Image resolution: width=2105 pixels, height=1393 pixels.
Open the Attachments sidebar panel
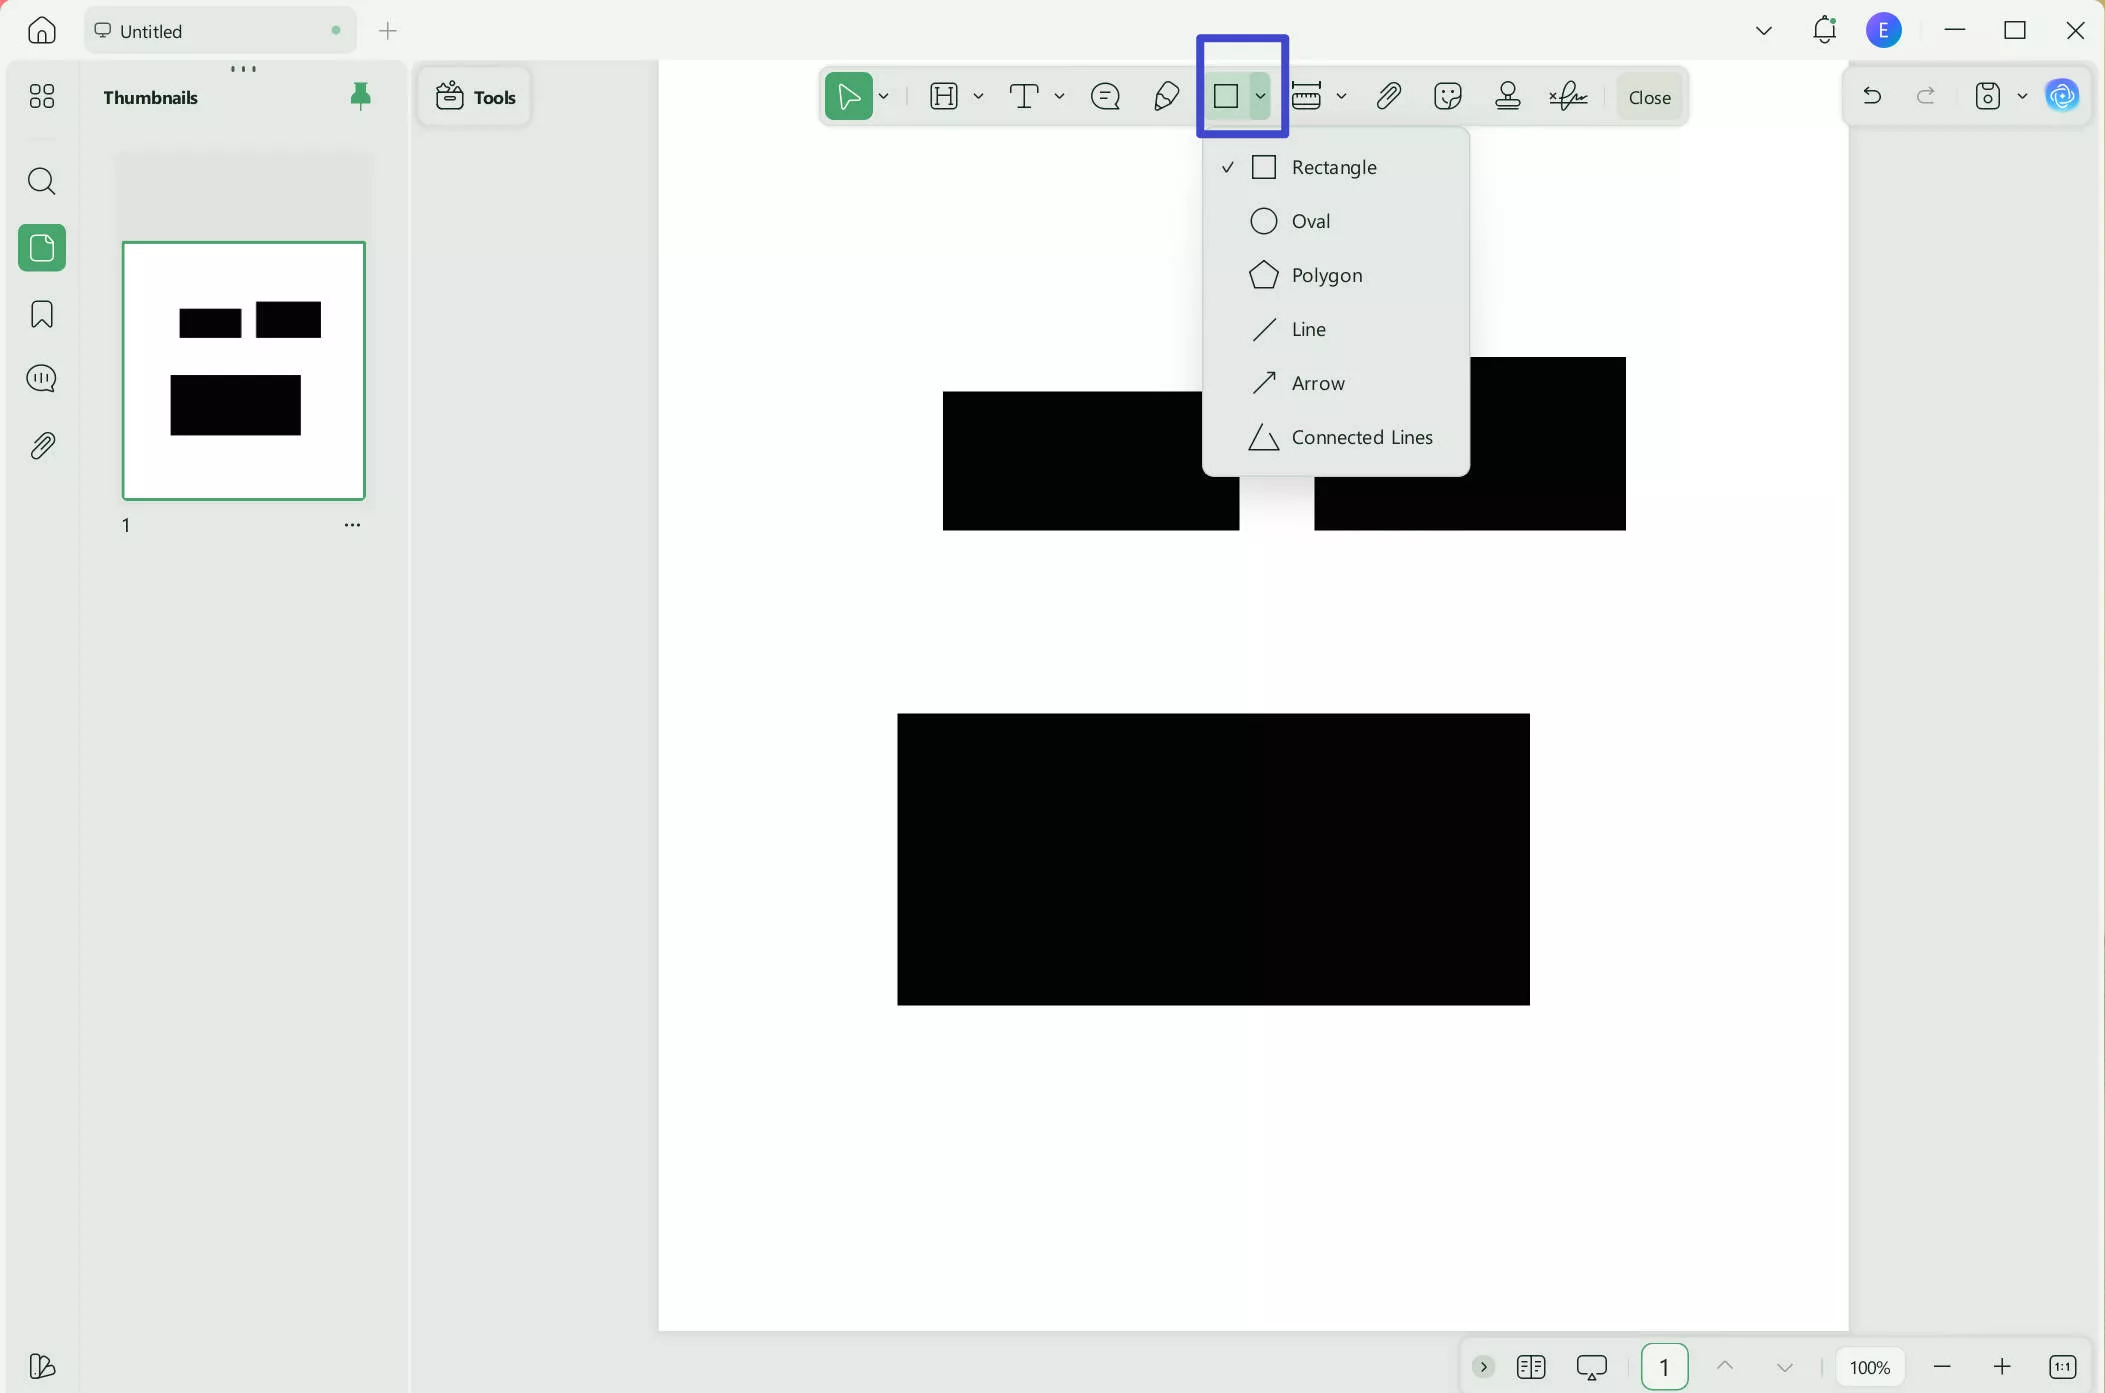41,445
